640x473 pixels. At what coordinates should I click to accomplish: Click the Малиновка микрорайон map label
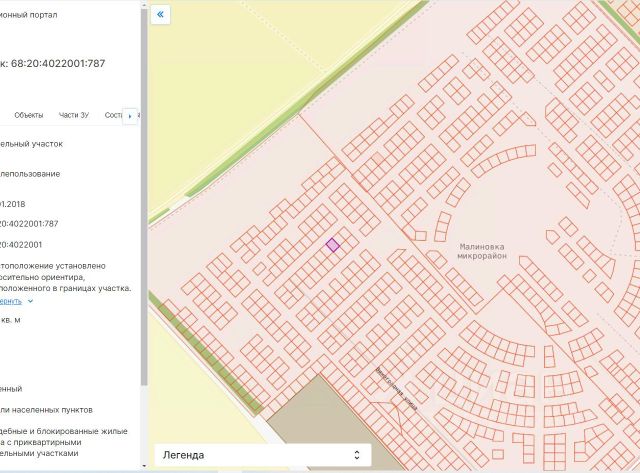tap(481, 250)
